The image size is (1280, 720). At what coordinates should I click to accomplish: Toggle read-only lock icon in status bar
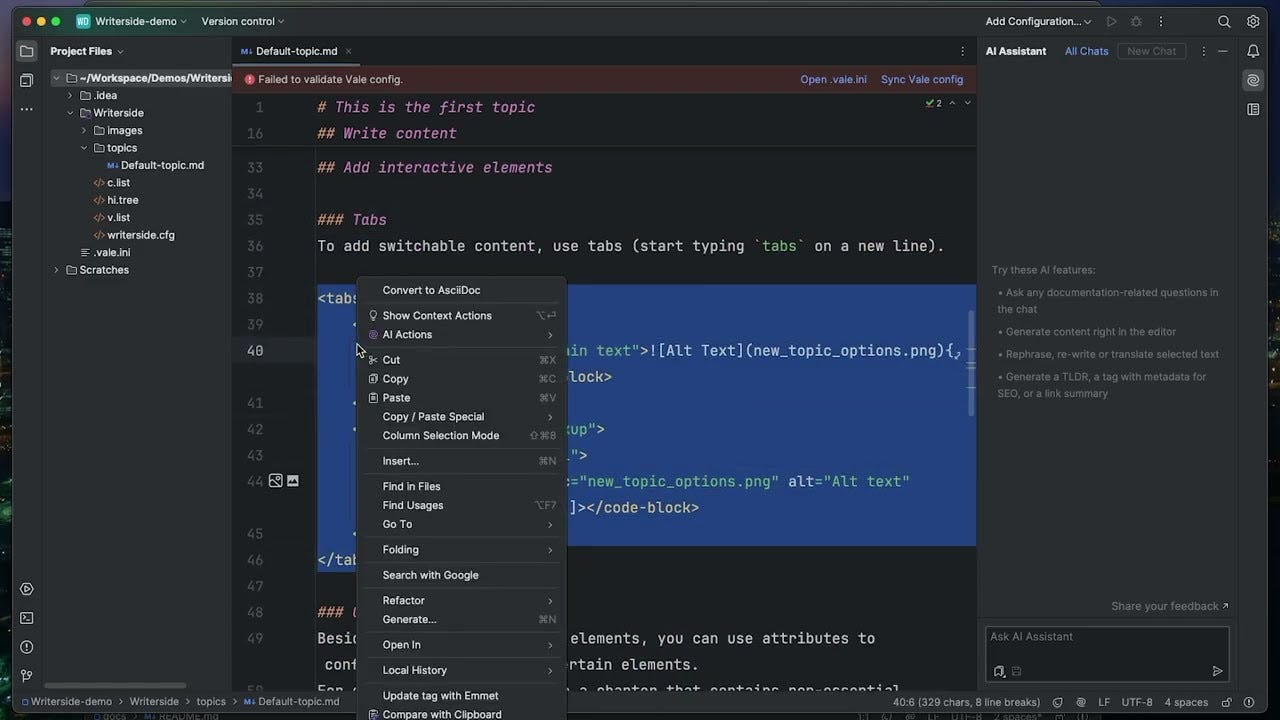pyautogui.click(x=1227, y=702)
